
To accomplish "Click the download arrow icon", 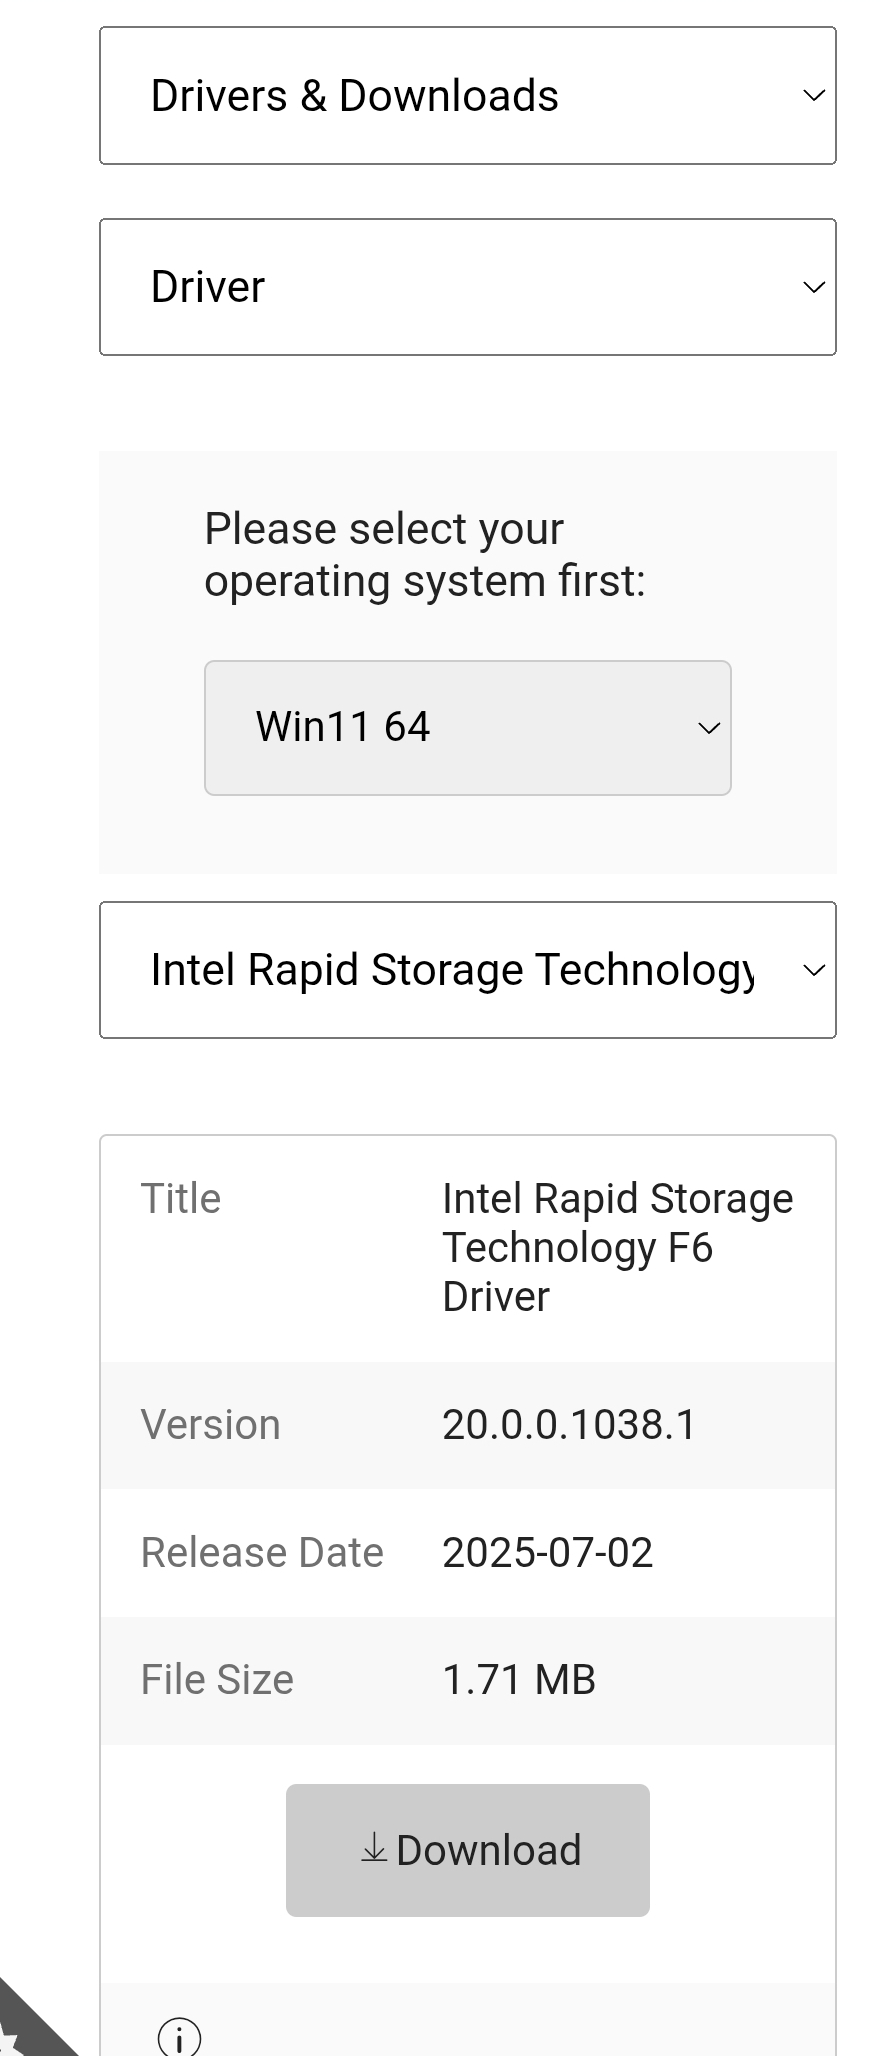I will coord(374,1849).
